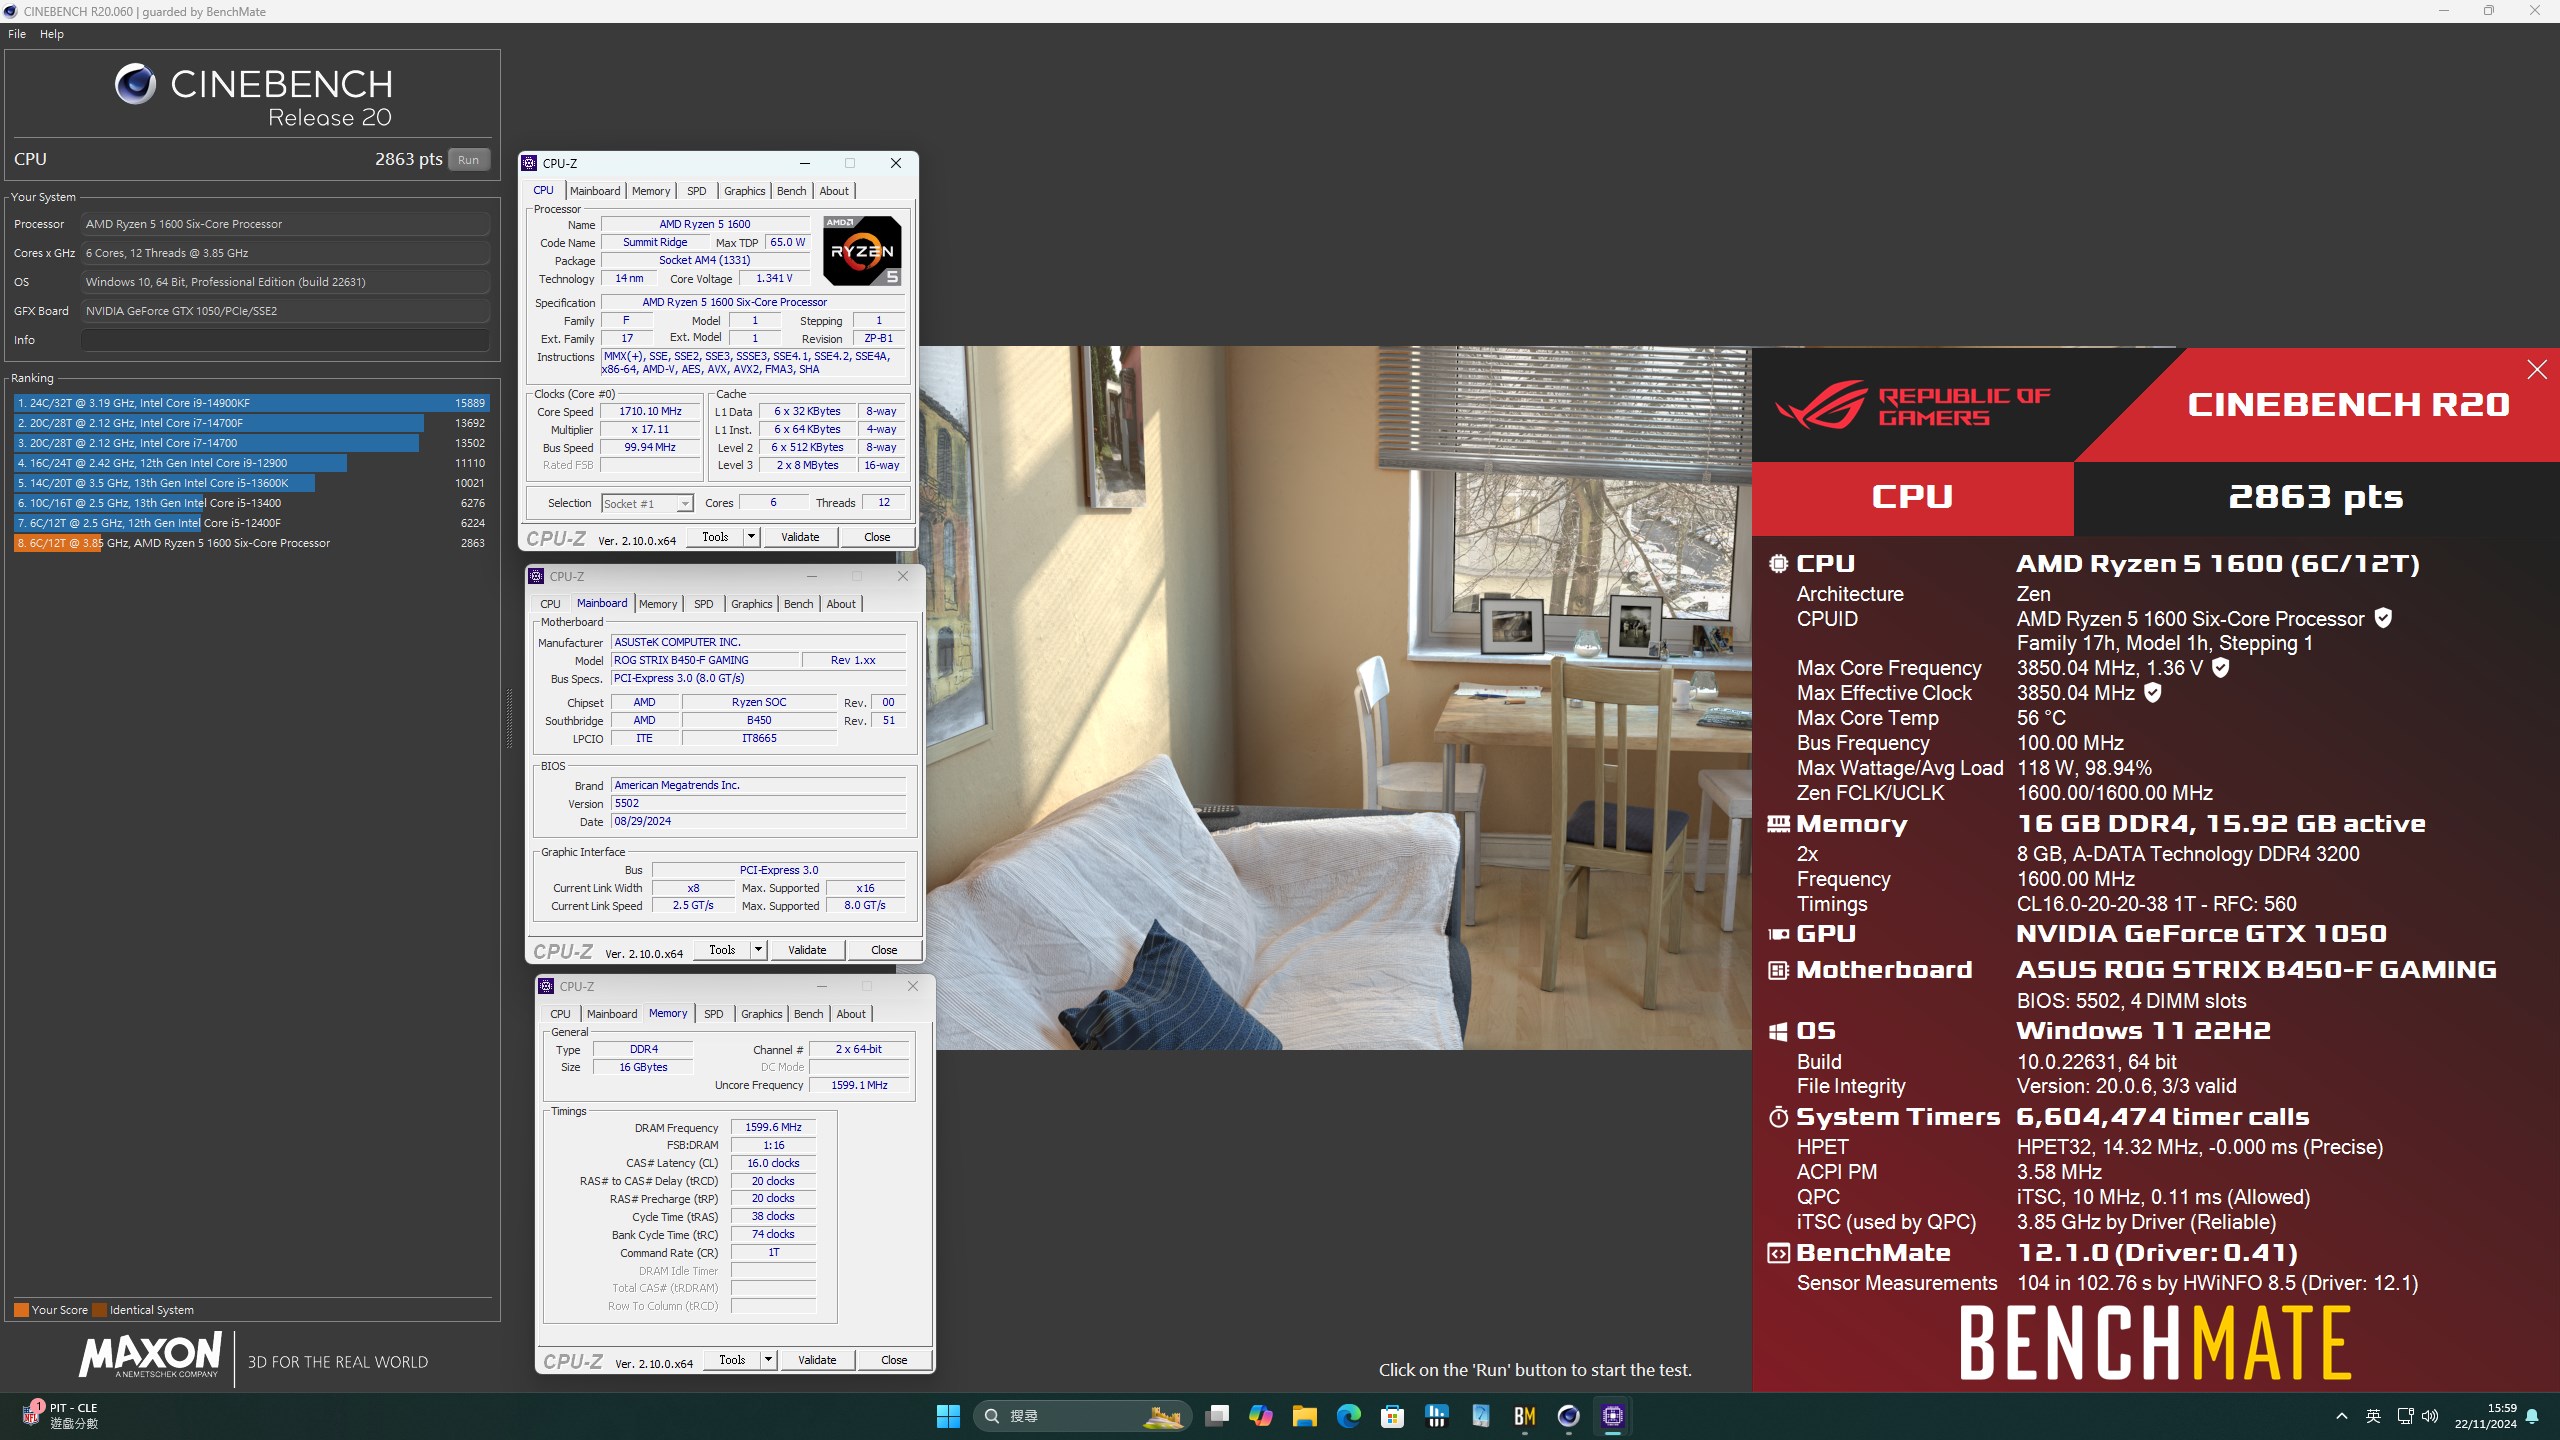Click the verified shield beside Max Effective Clock
Image resolution: width=2560 pixels, height=1440 pixels.
(x=2153, y=692)
